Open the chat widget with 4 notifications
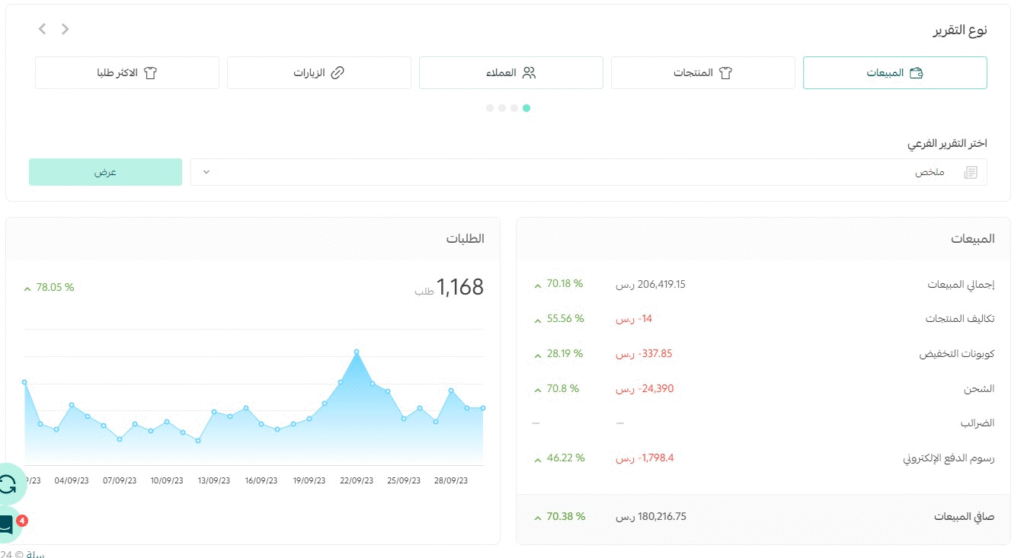The width and height of the screenshot is (1024, 558). pyautogui.click(x=6, y=524)
